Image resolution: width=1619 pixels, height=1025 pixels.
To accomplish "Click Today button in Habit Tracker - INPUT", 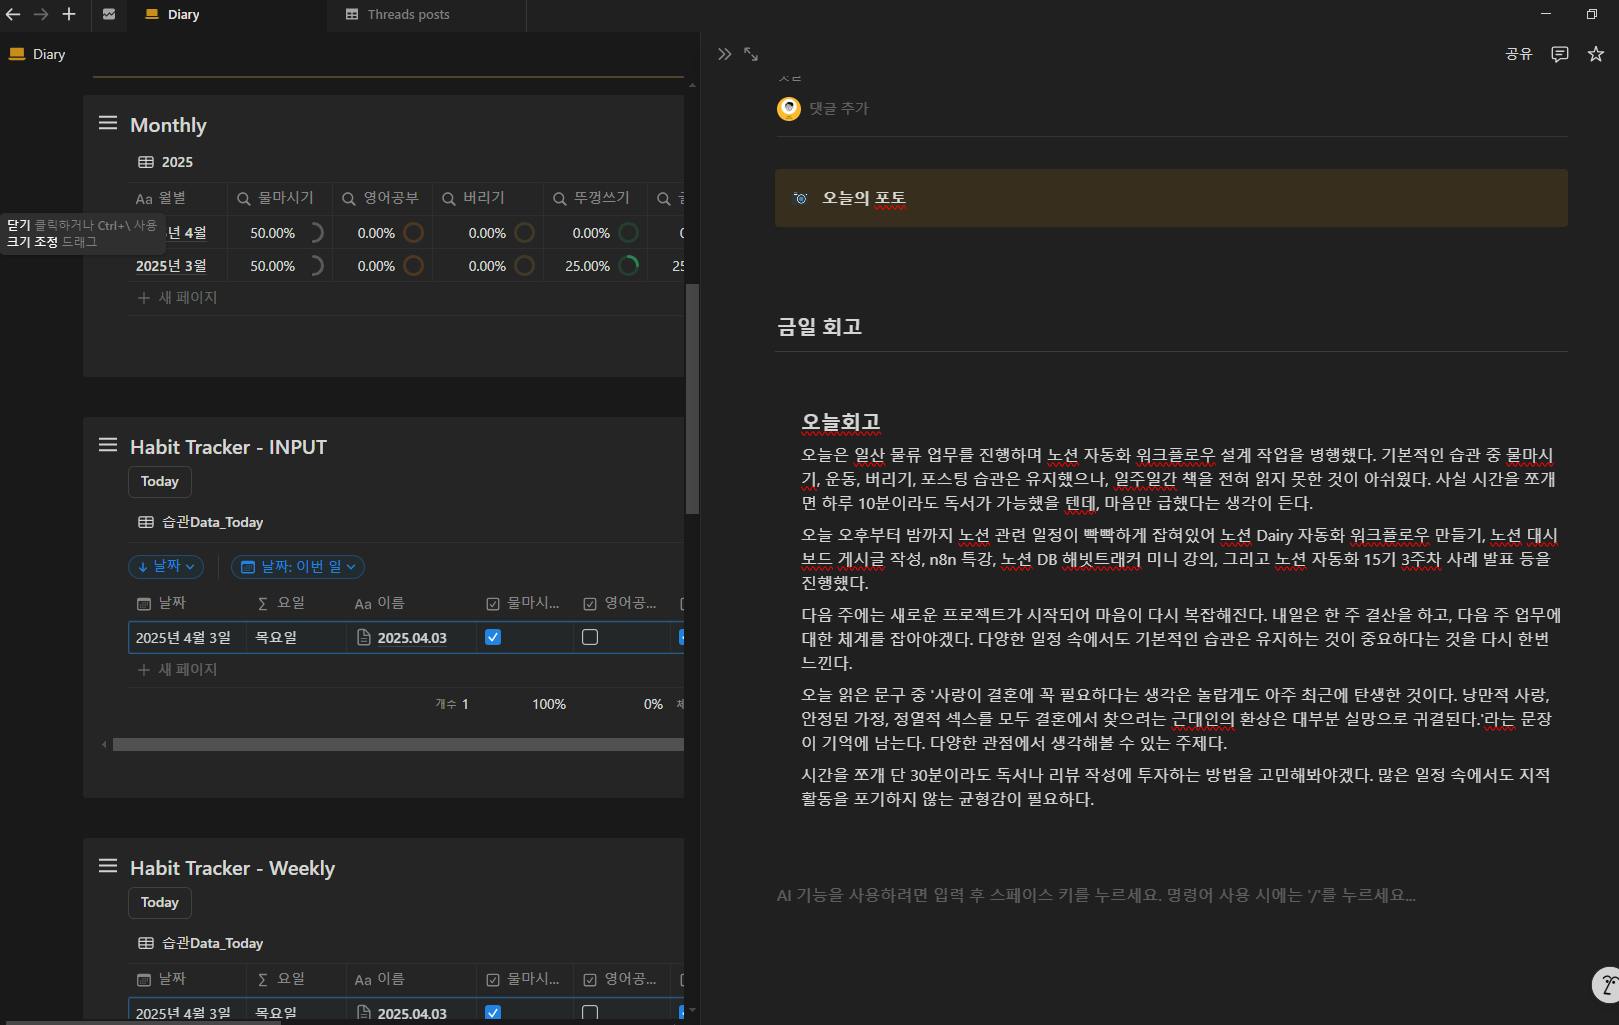I will pos(159,482).
